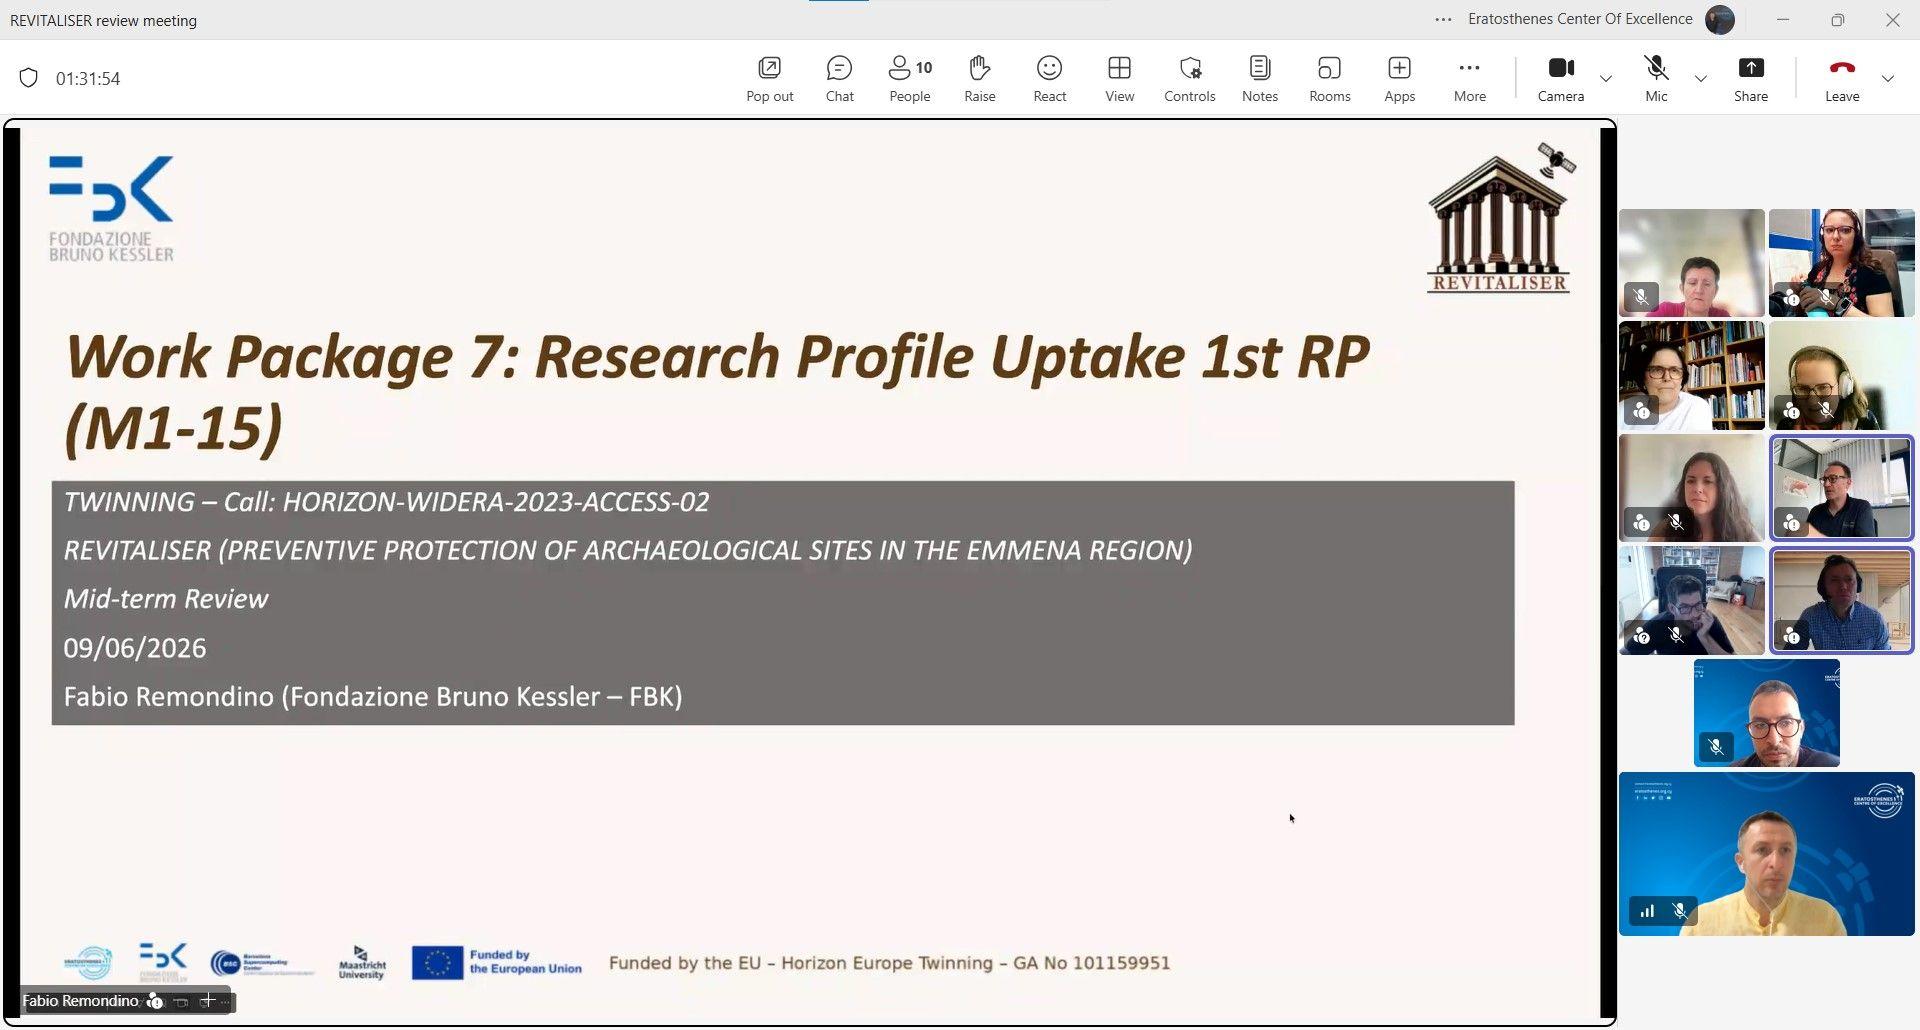
Task: Leave the meeting
Action: [x=1841, y=79]
